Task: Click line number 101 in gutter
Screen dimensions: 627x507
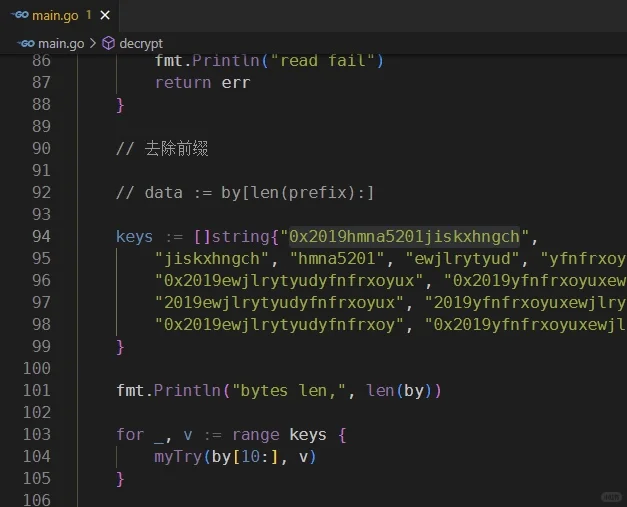Action: [x=37, y=390]
